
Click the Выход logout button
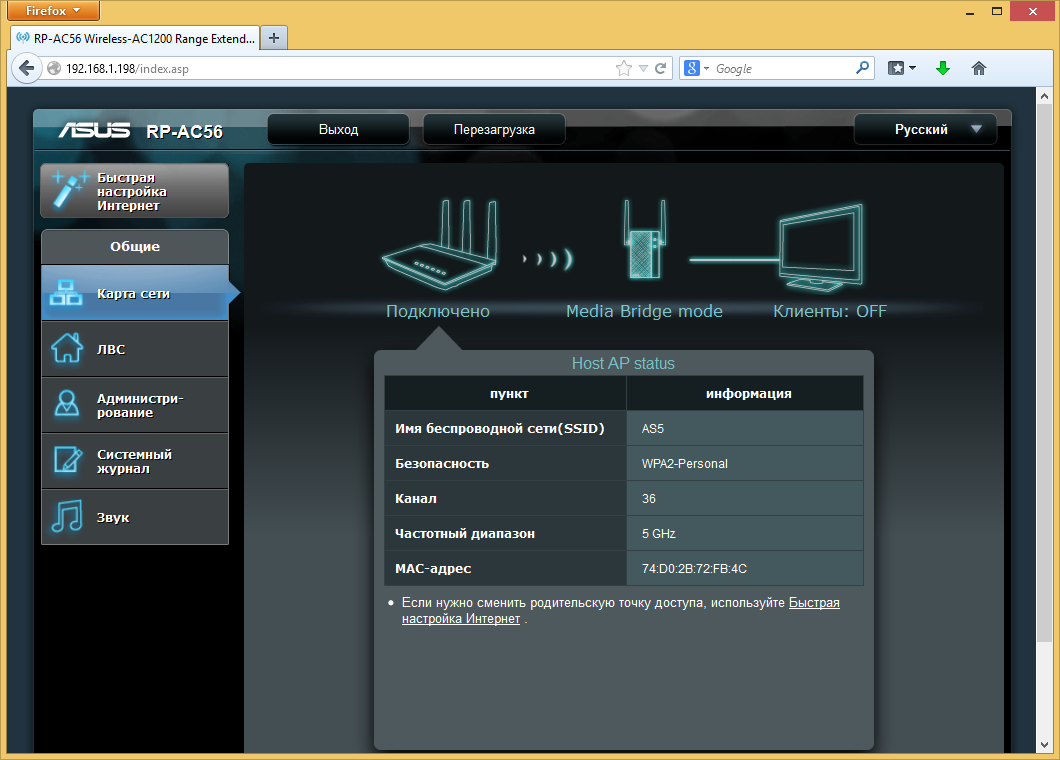click(x=338, y=129)
